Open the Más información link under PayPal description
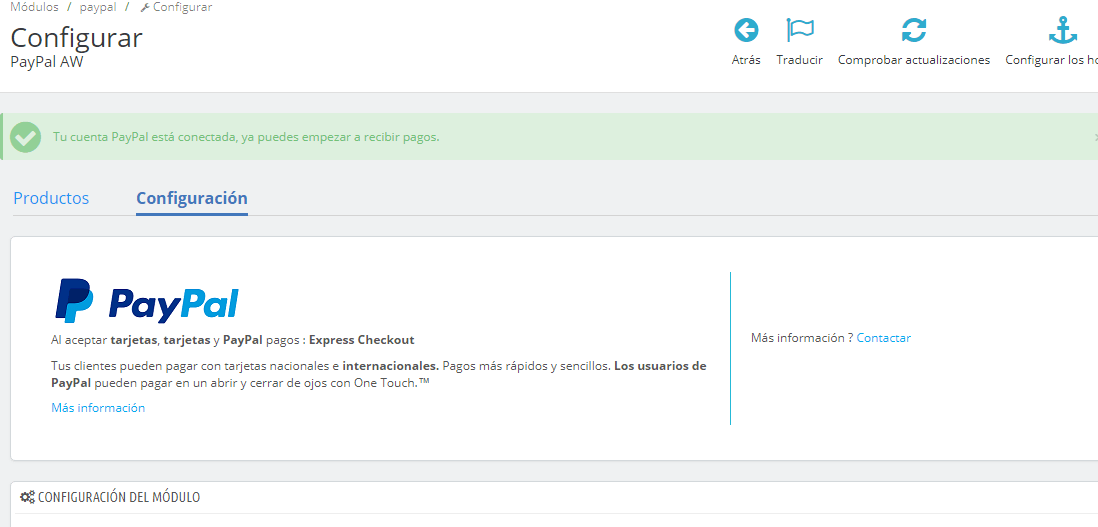Image resolution: width=1098 pixels, height=527 pixels. point(98,408)
